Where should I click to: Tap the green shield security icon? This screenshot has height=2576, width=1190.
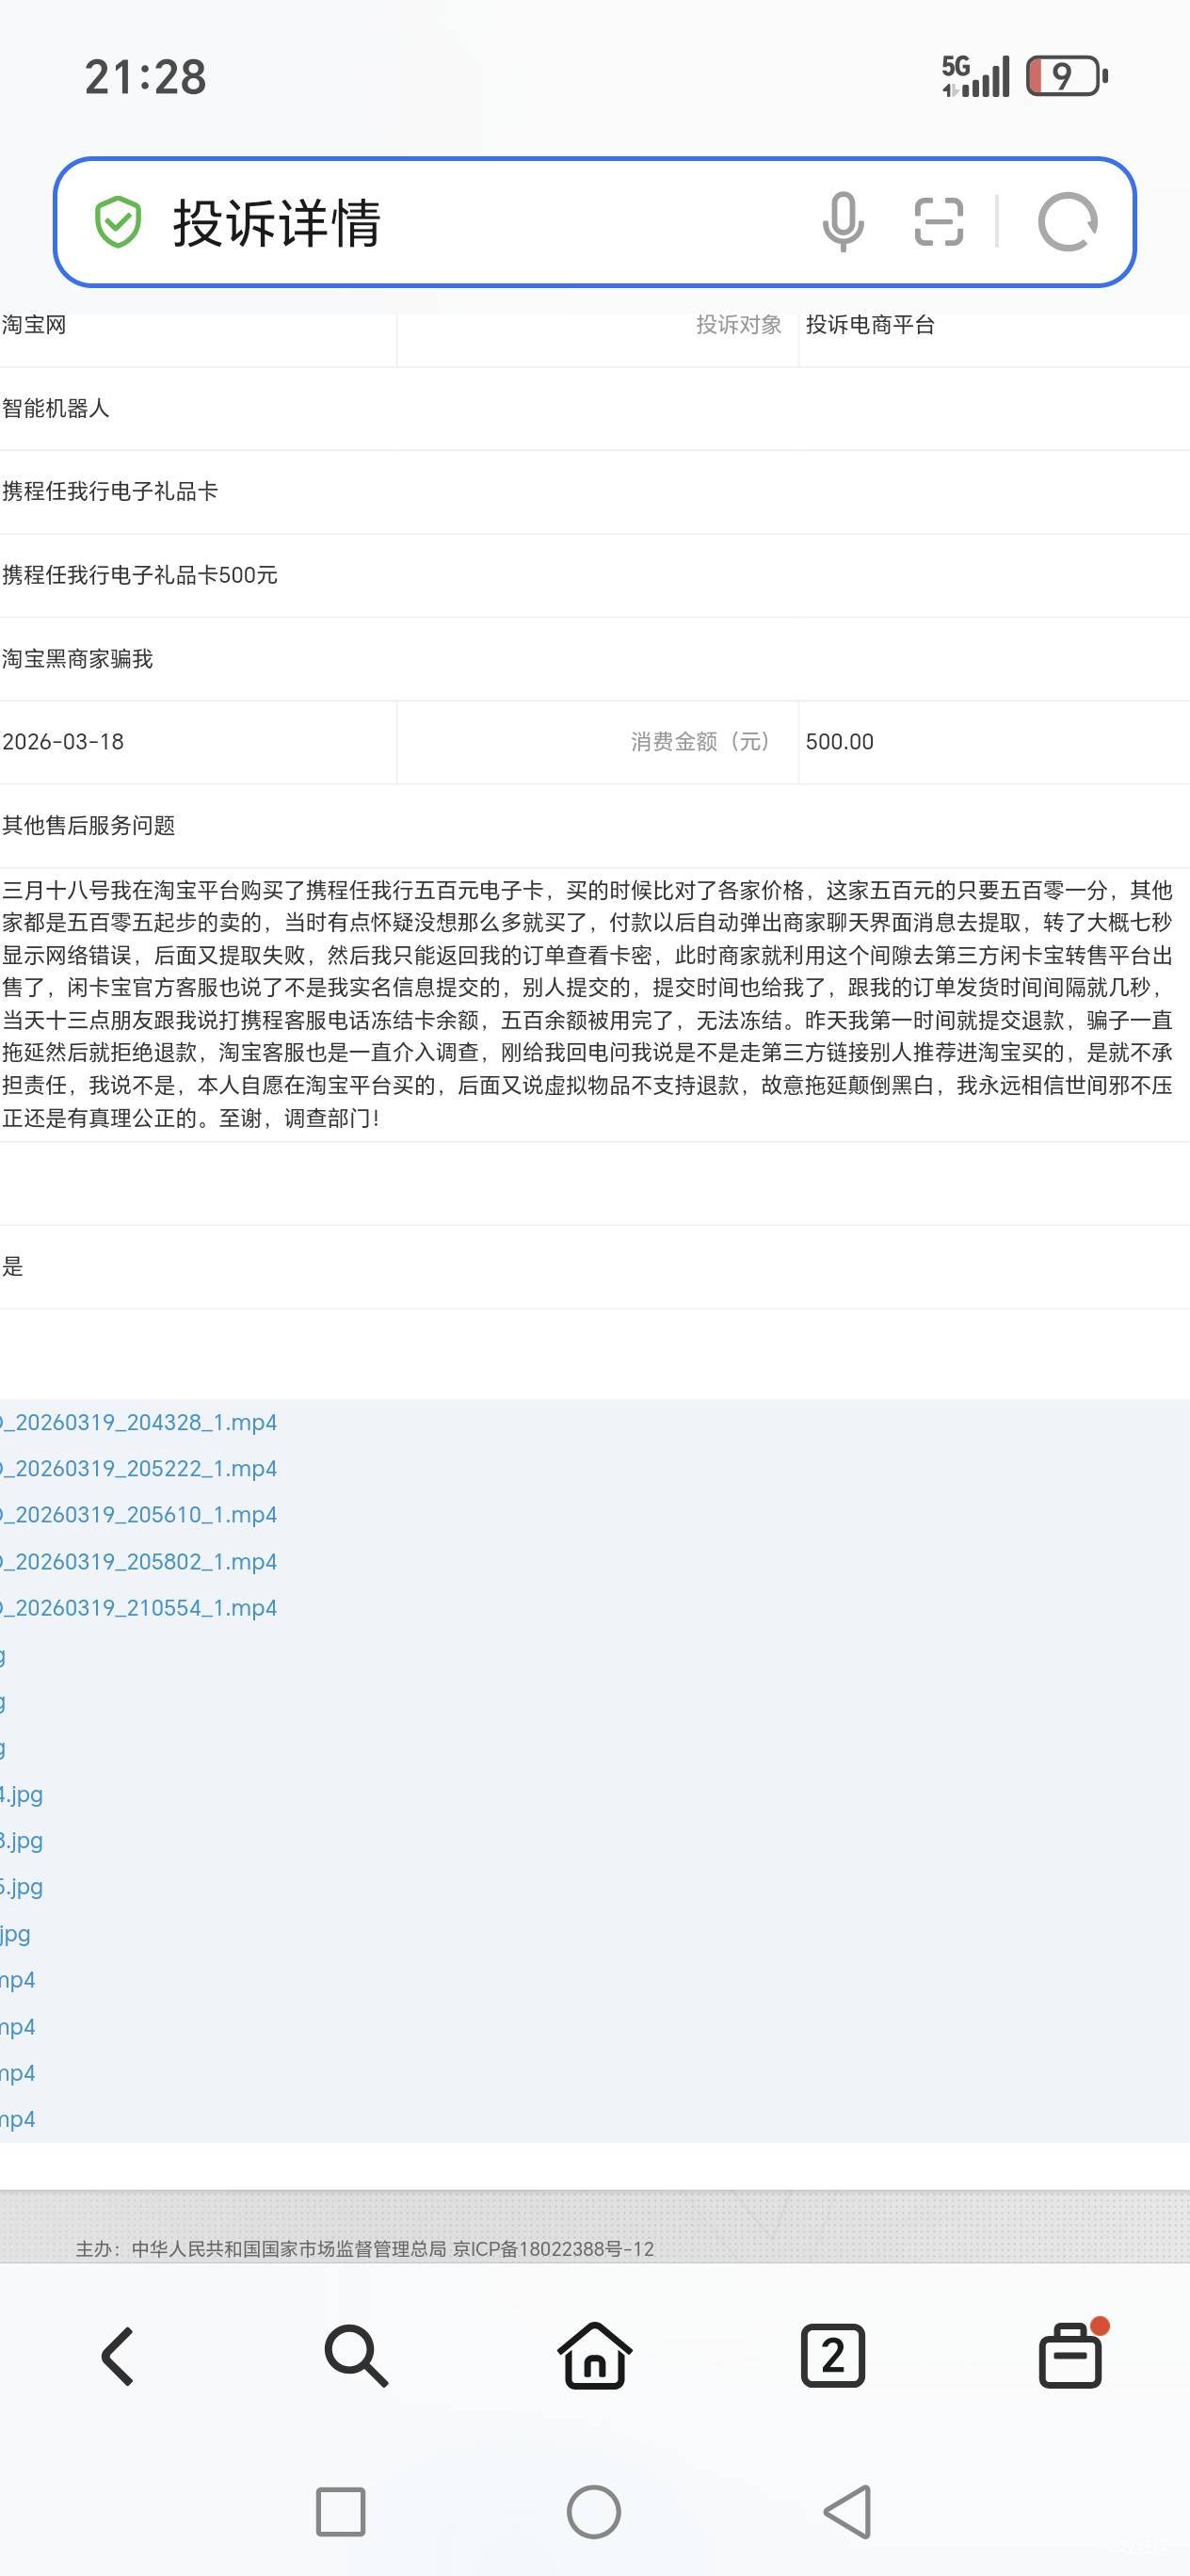coord(118,222)
